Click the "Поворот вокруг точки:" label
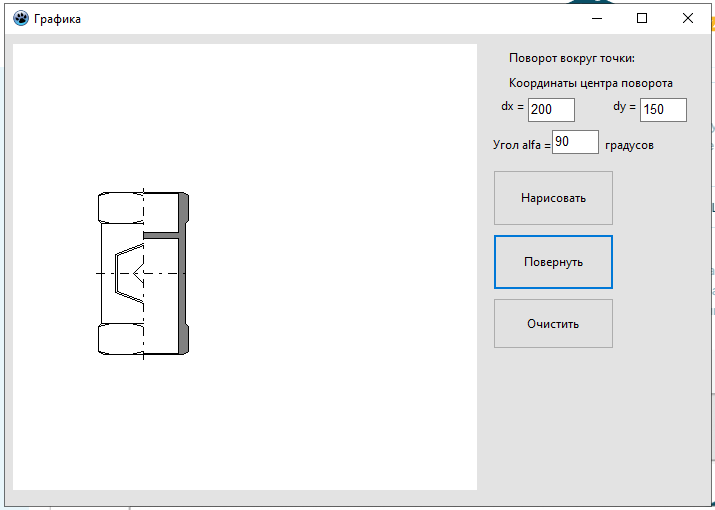Viewport: 715px width, 510px height. pyautogui.click(x=571, y=58)
